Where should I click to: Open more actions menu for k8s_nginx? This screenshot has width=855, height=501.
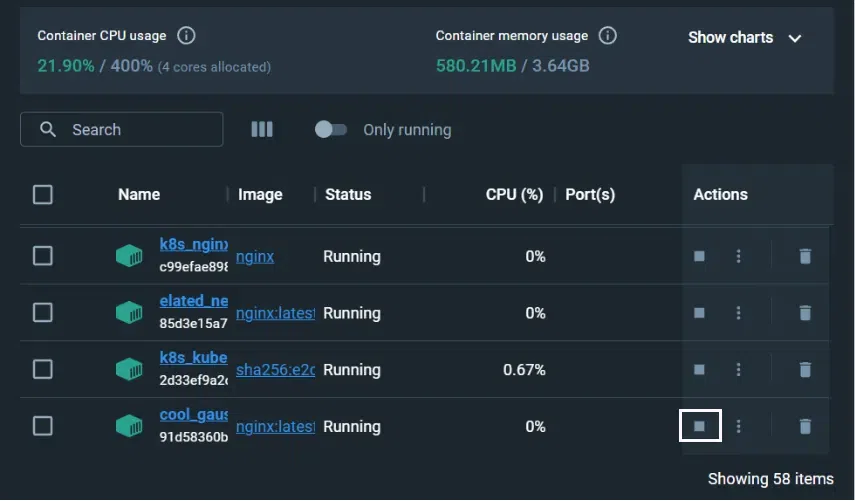[x=739, y=256]
